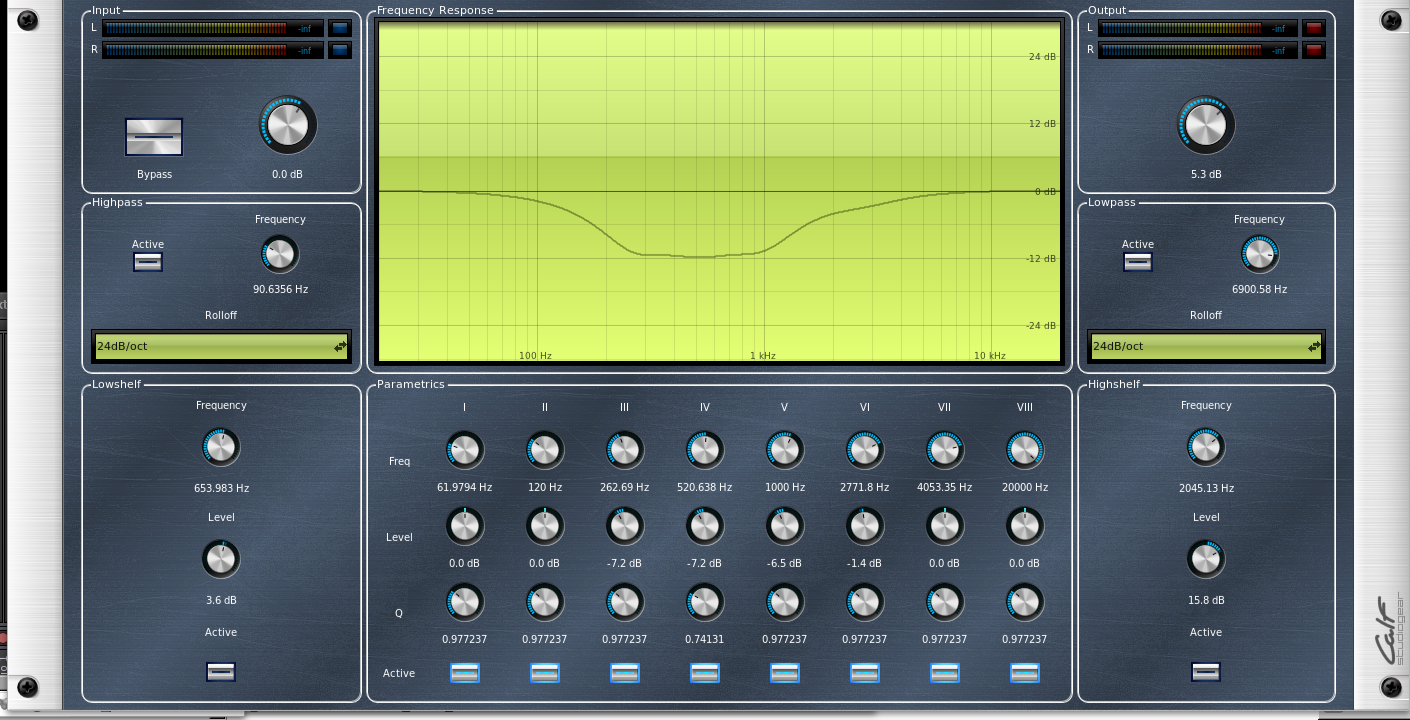Toggle Active for parametric band I
Screen dimensions: 1410x720
click(x=465, y=673)
